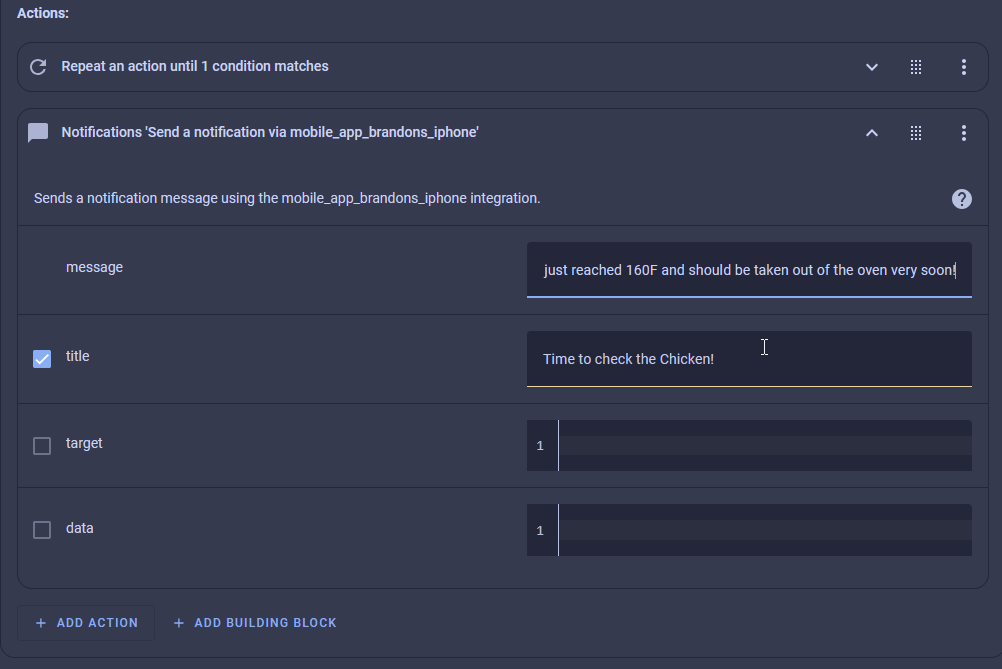Screen dimensions: 1002x669
Task: Enable the data checkbox
Action: tap(42, 530)
